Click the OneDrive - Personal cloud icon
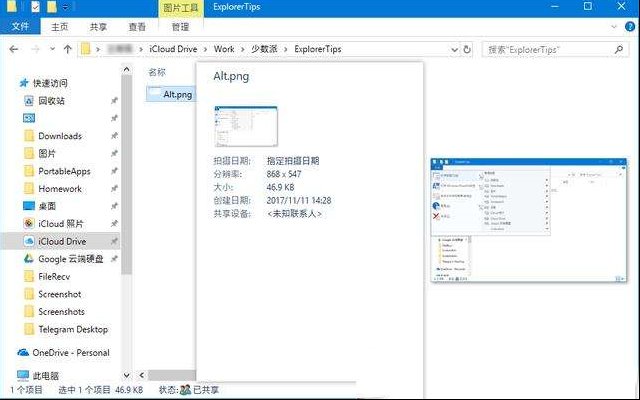Screen dimensions: 640x400 click(x=23, y=353)
